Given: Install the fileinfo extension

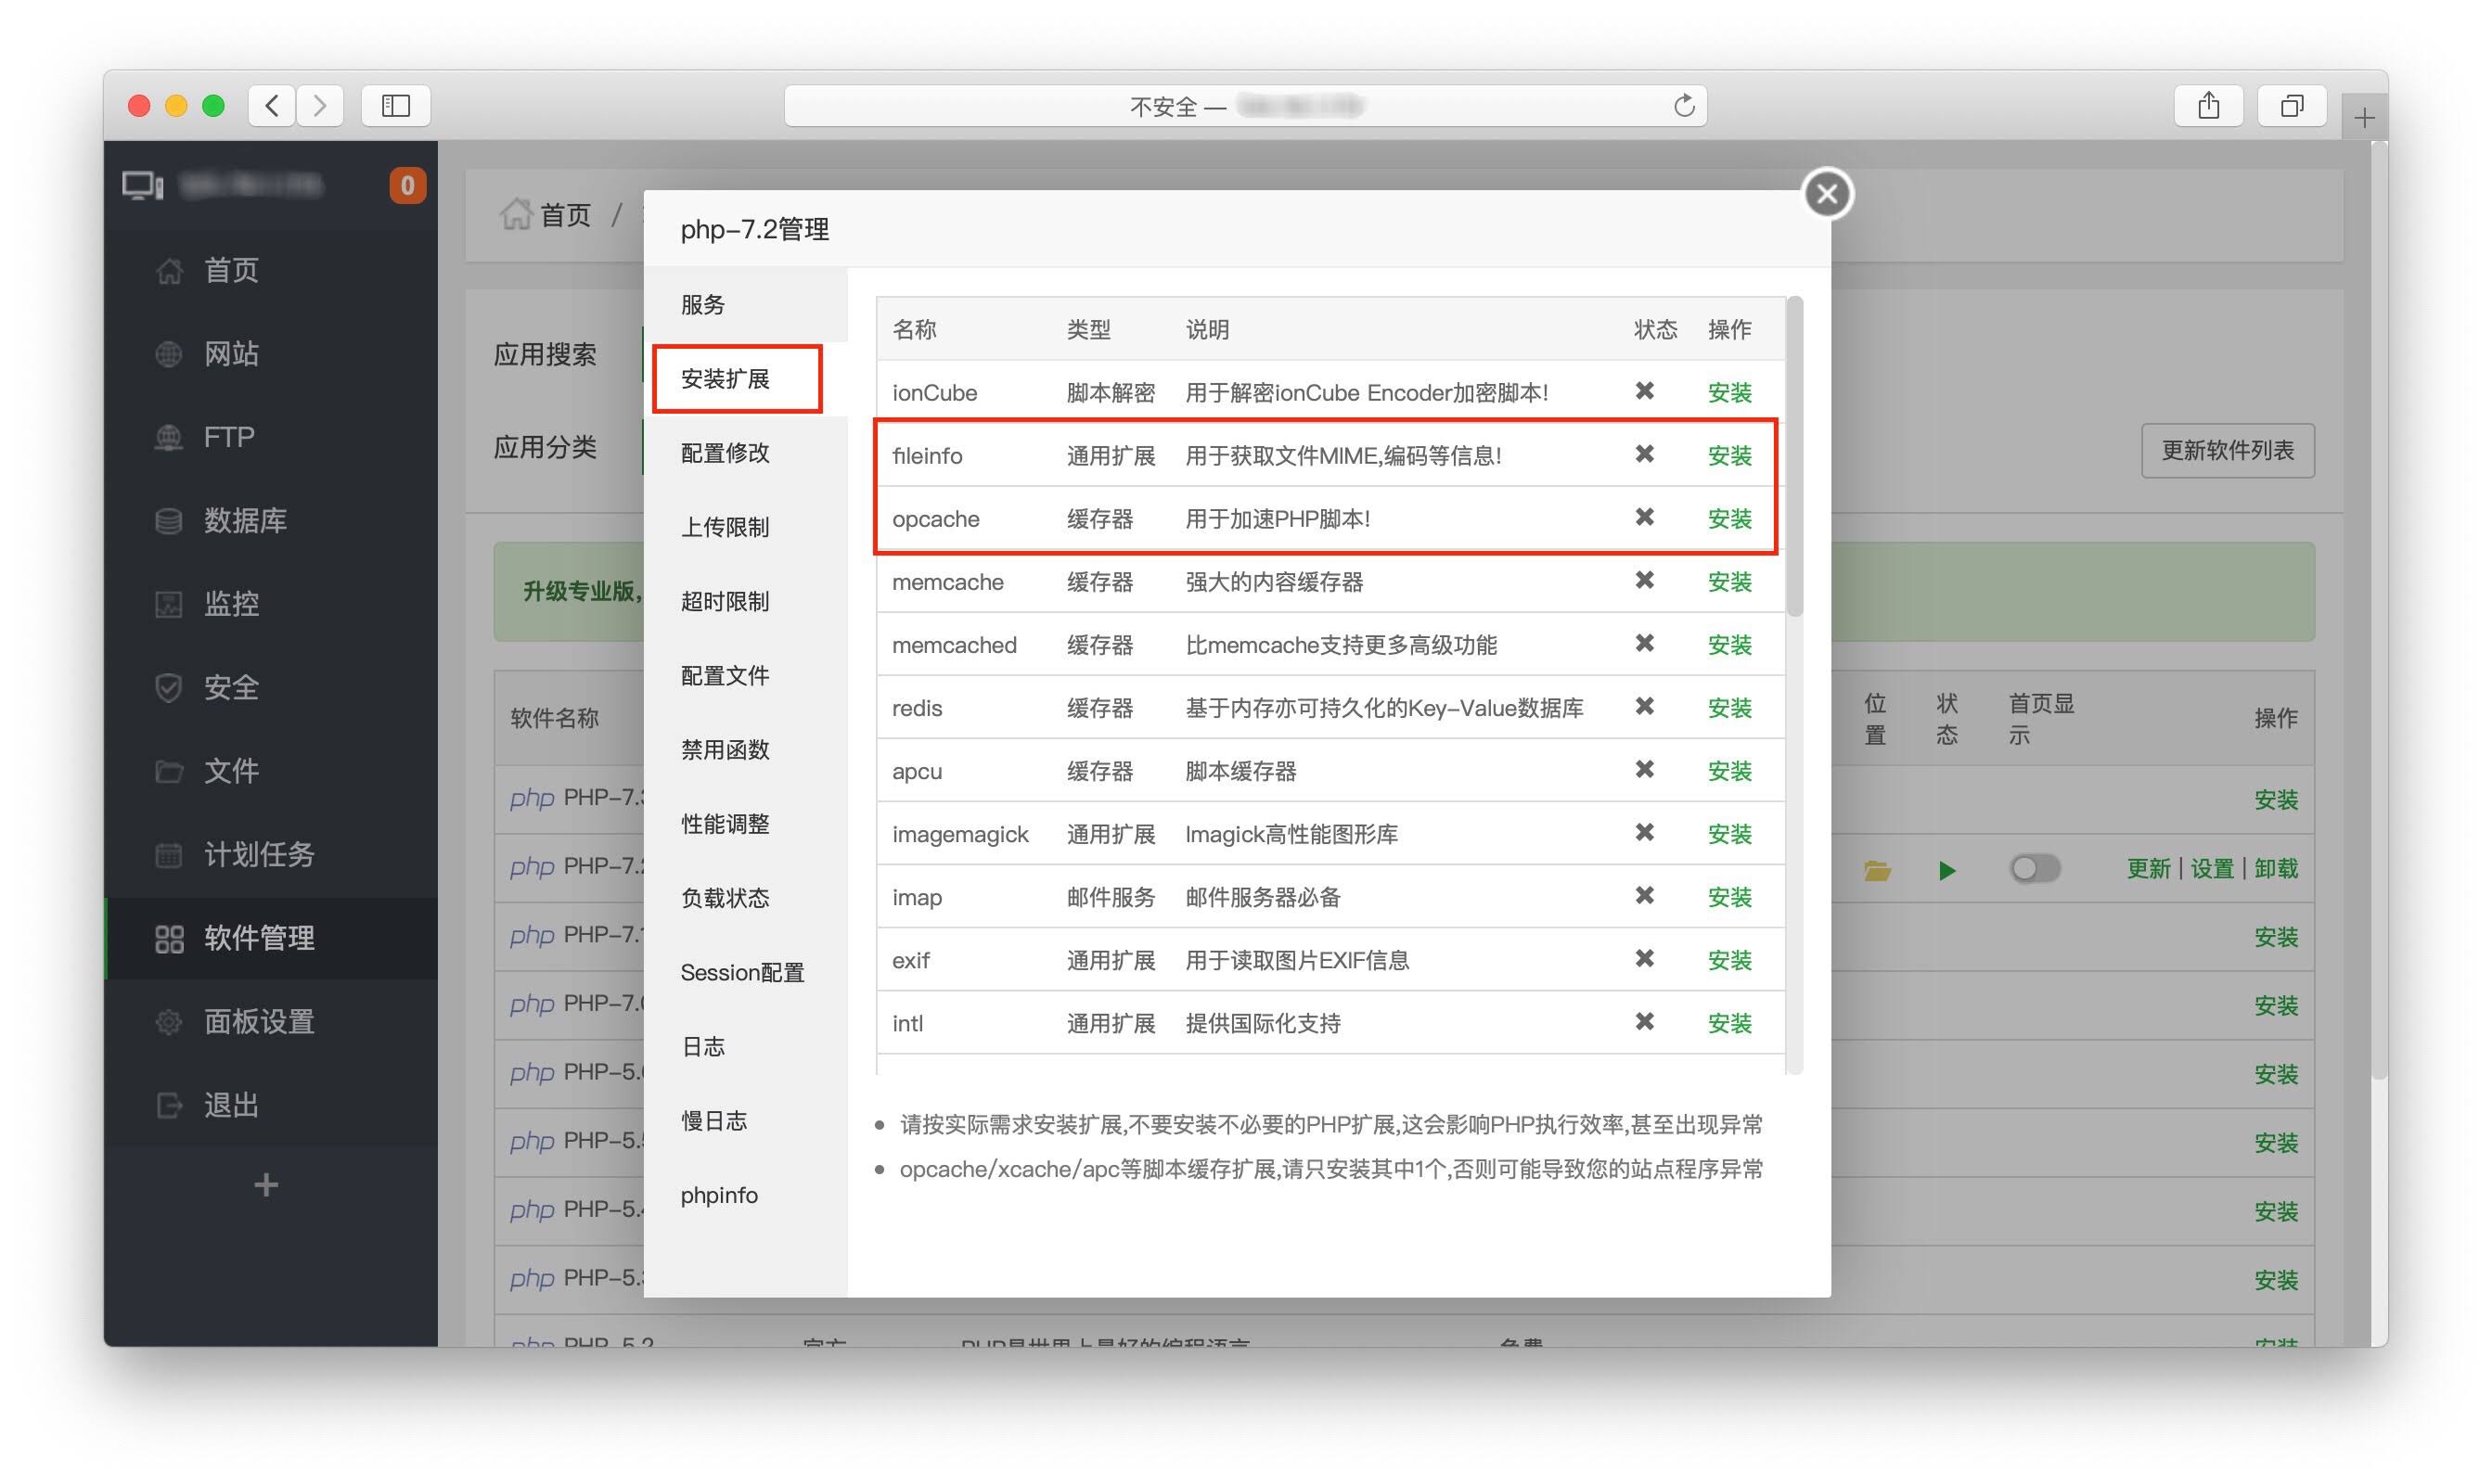Looking at the screenshot, I should [x=1729, y=456].
